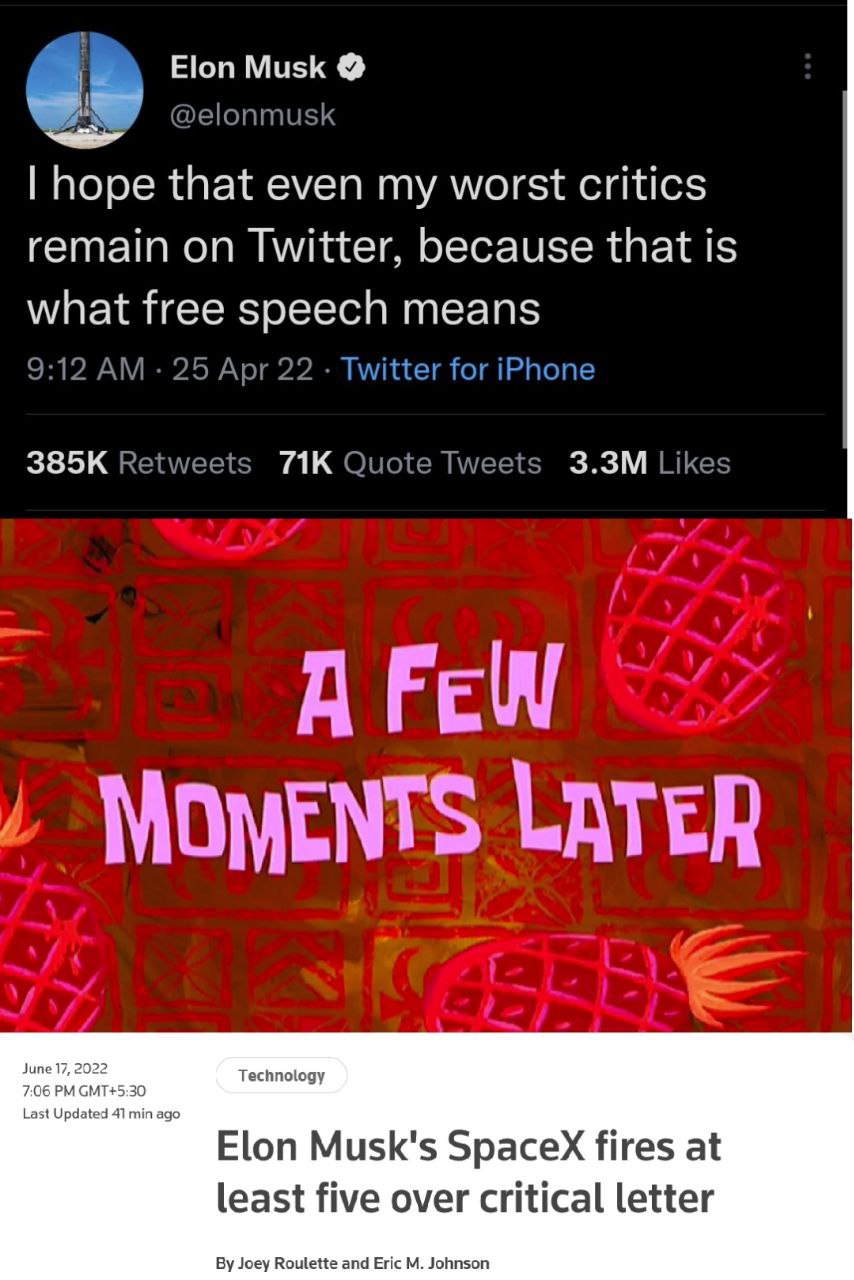Click the June 17, 2022 article date
Screen dimensions: 854x1280
point(65,1068)
